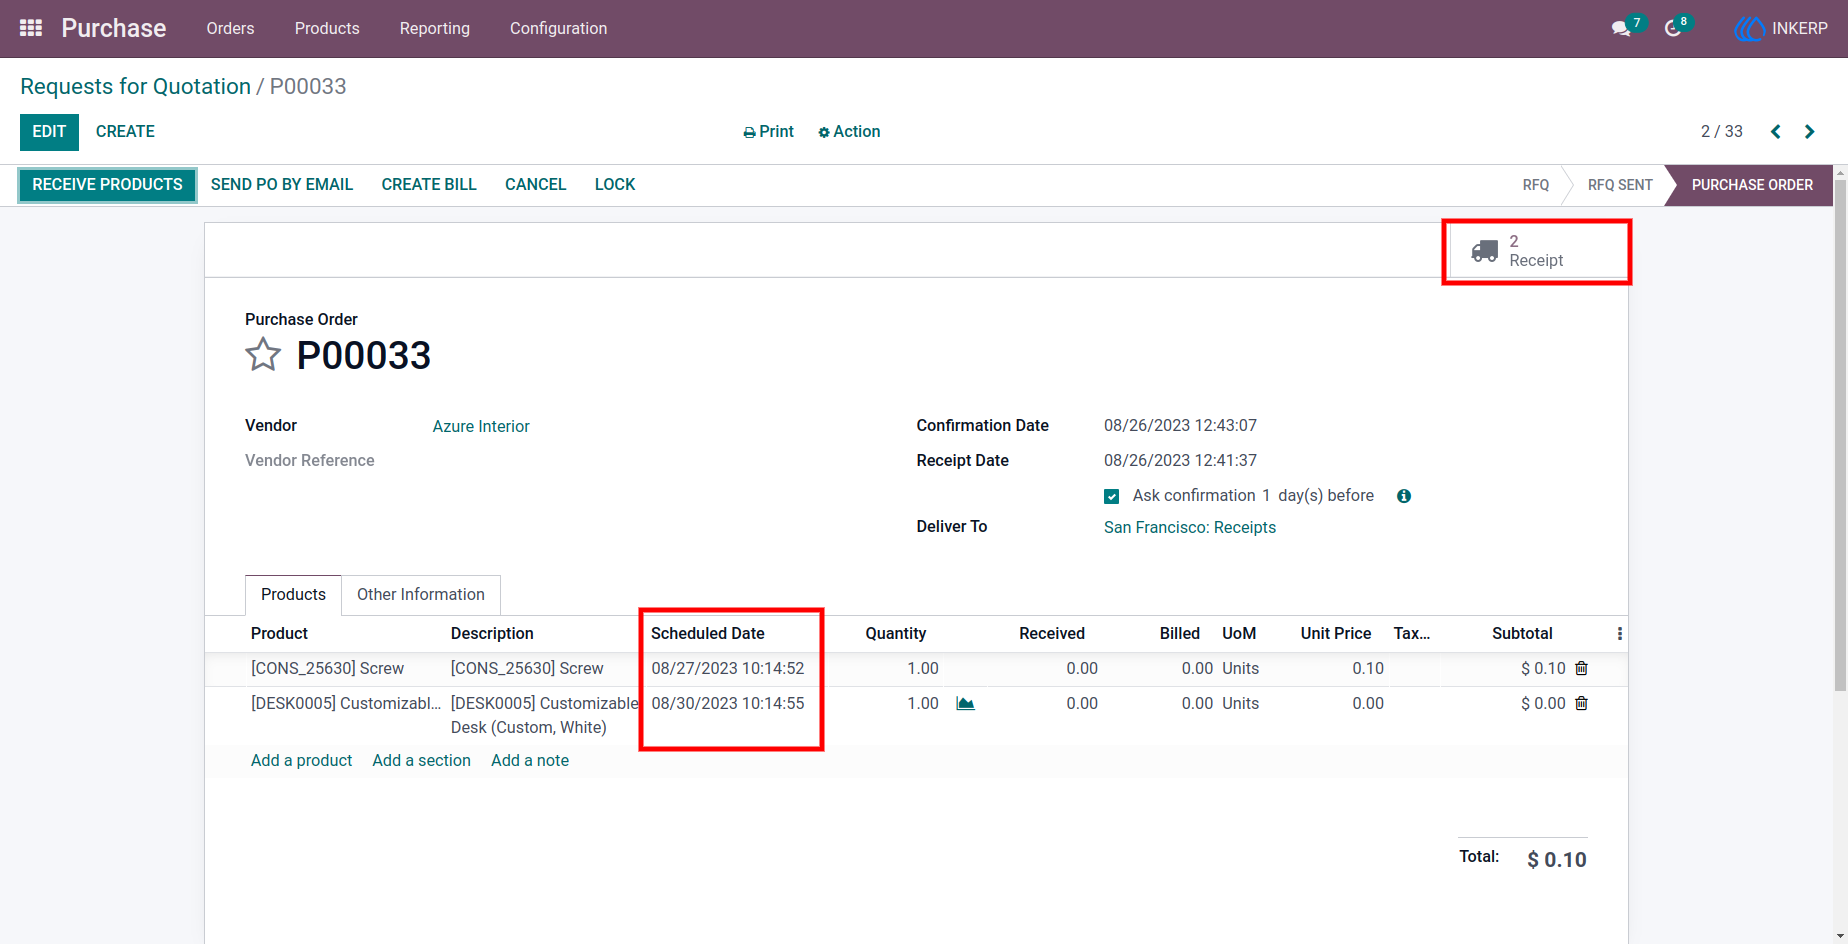Delete the Screw order line
This screenshot has height=944, width=1848.
click(x=1581, y=668)
